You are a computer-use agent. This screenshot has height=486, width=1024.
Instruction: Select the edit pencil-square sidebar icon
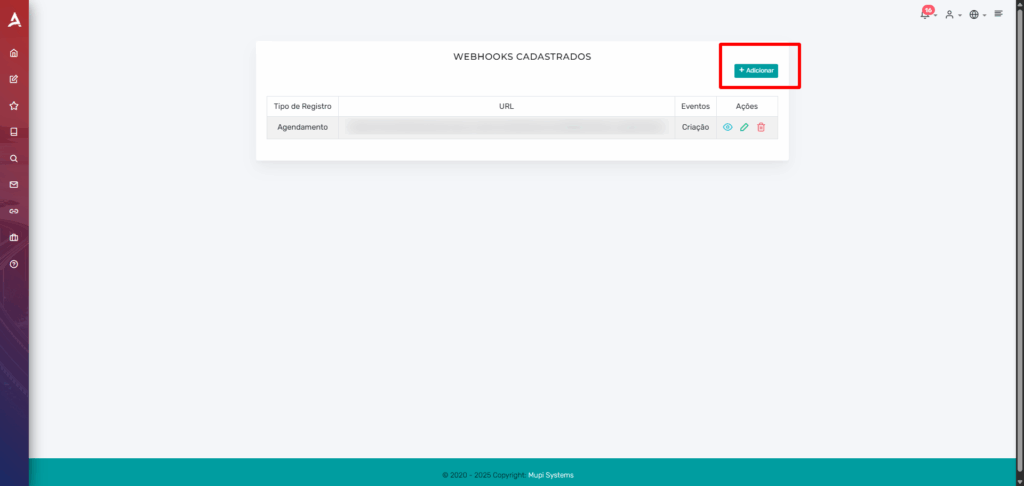point(14,79)
